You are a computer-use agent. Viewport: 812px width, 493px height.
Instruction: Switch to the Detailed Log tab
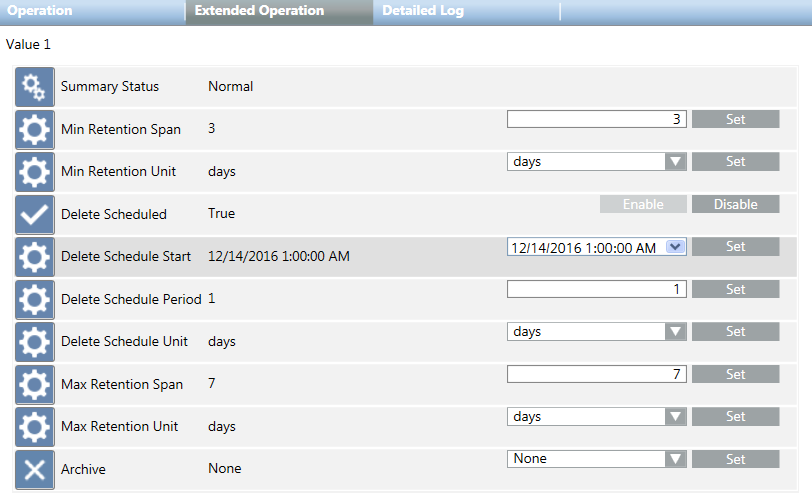click(423, 11)
